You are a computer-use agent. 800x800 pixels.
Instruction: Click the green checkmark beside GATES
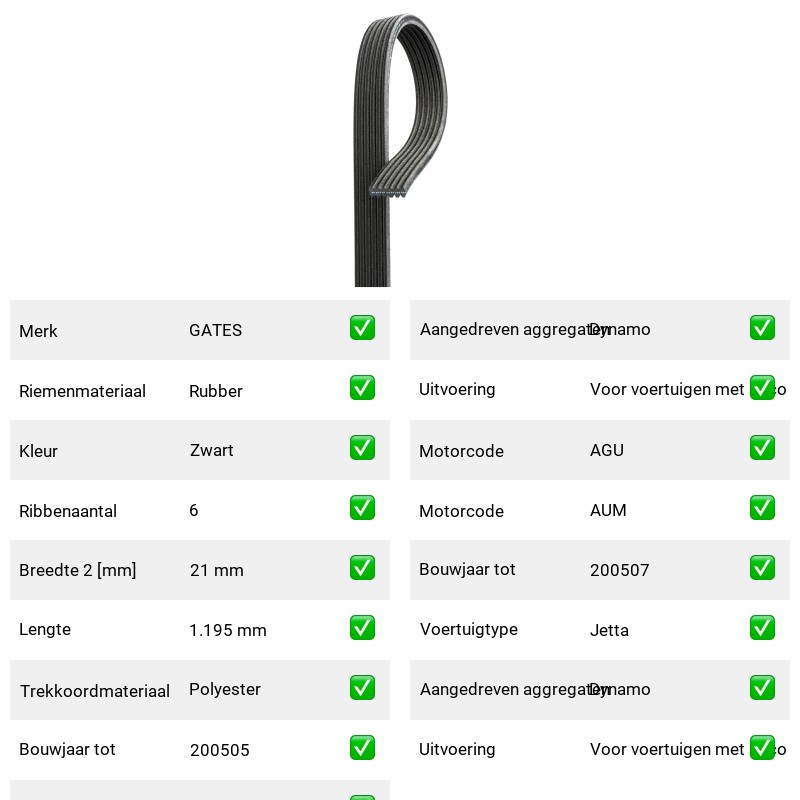362,328
